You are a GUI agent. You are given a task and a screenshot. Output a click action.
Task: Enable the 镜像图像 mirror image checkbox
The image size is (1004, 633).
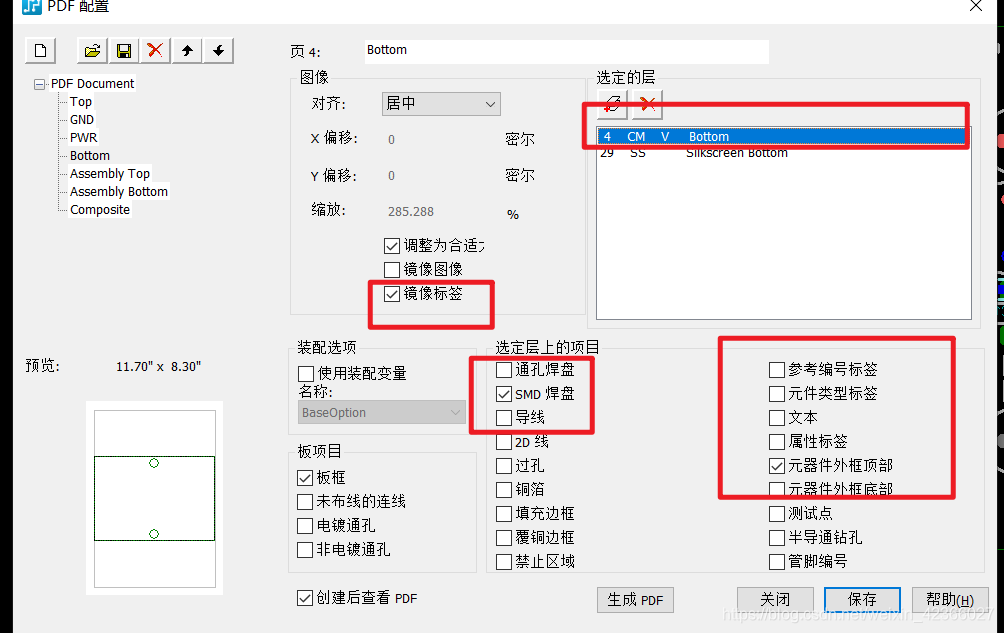pos(392,269)
